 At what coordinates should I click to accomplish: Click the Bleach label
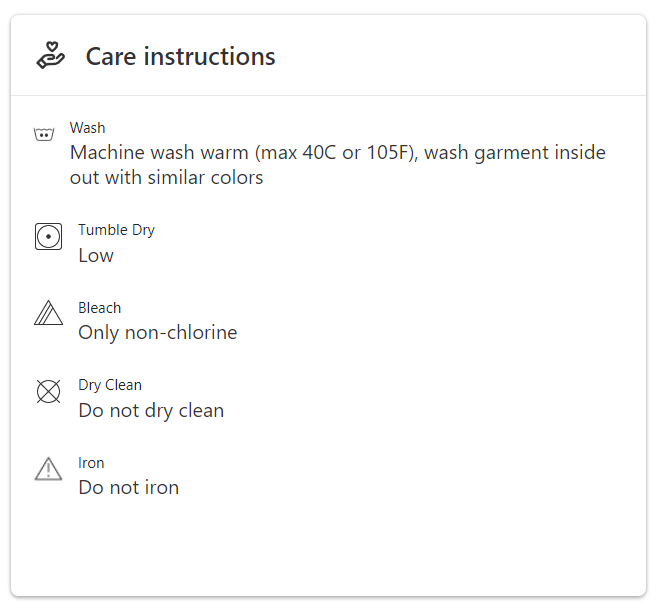point(99,308)
